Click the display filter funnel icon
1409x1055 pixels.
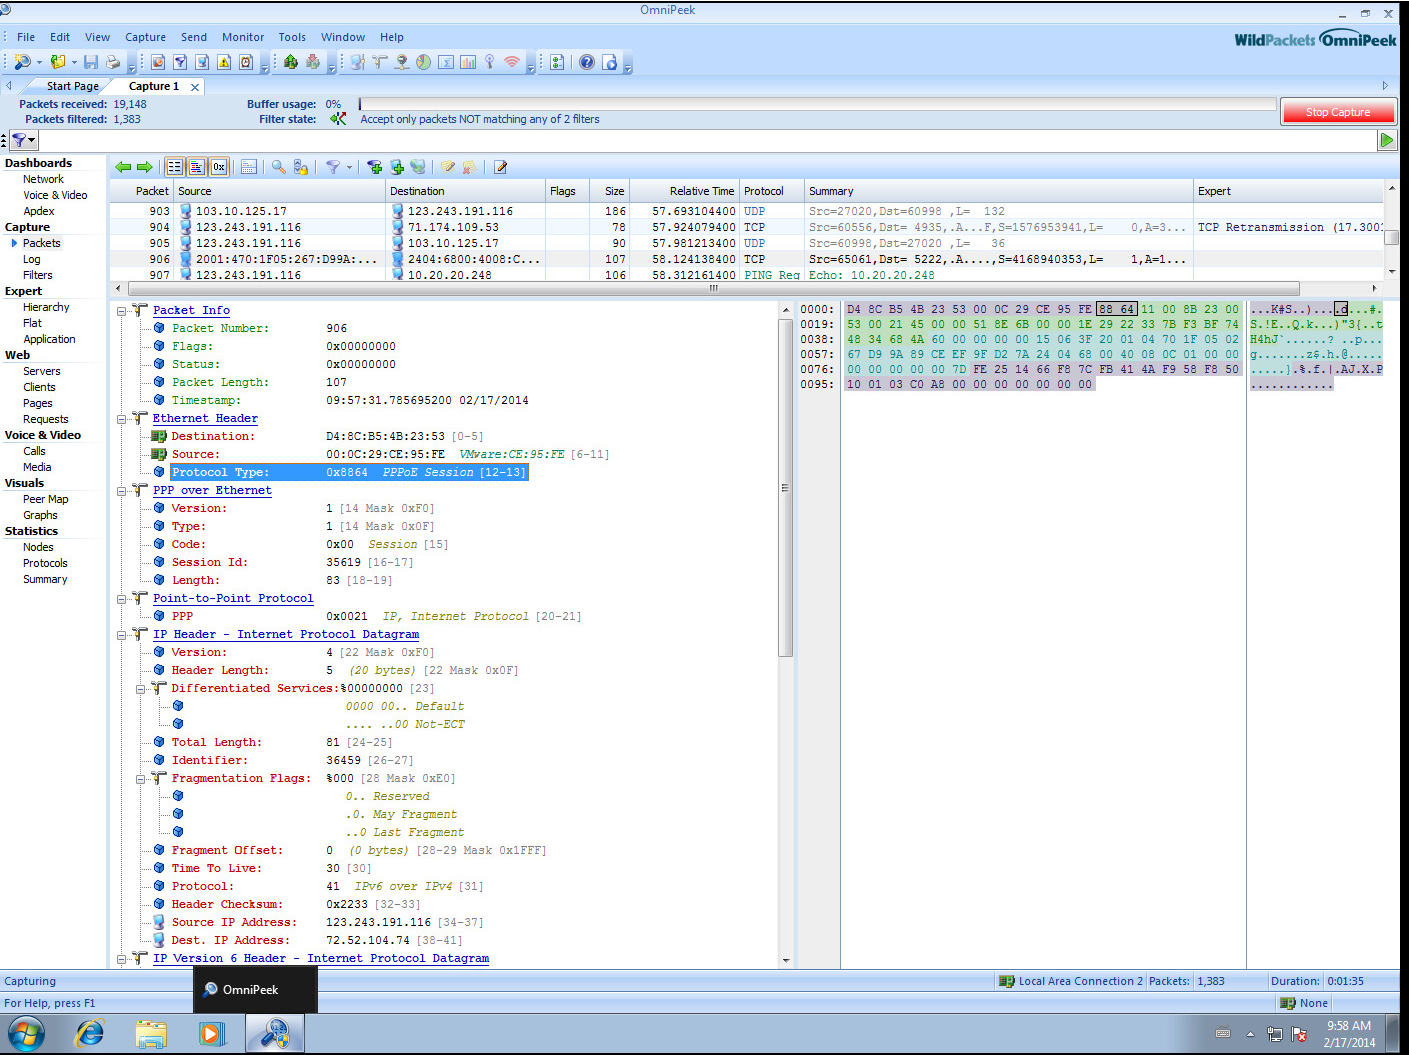[332, 167]
